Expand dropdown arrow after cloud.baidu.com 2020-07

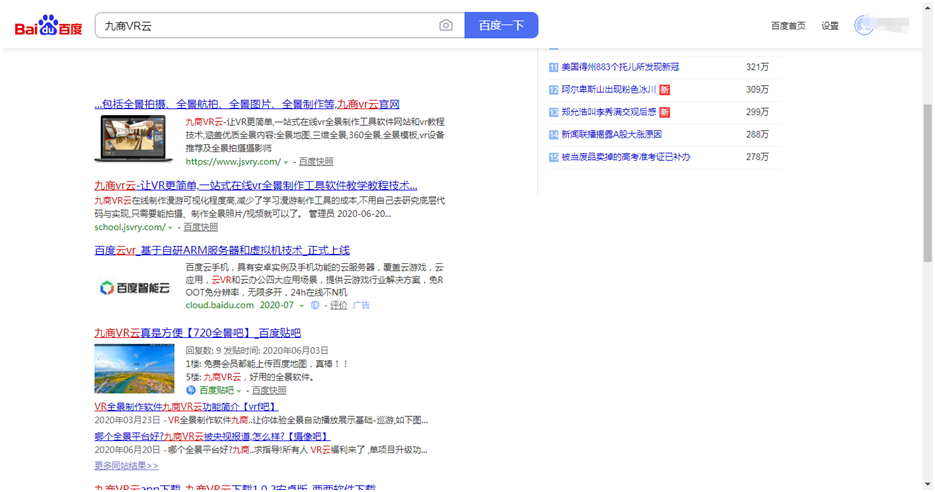point(301,306)
